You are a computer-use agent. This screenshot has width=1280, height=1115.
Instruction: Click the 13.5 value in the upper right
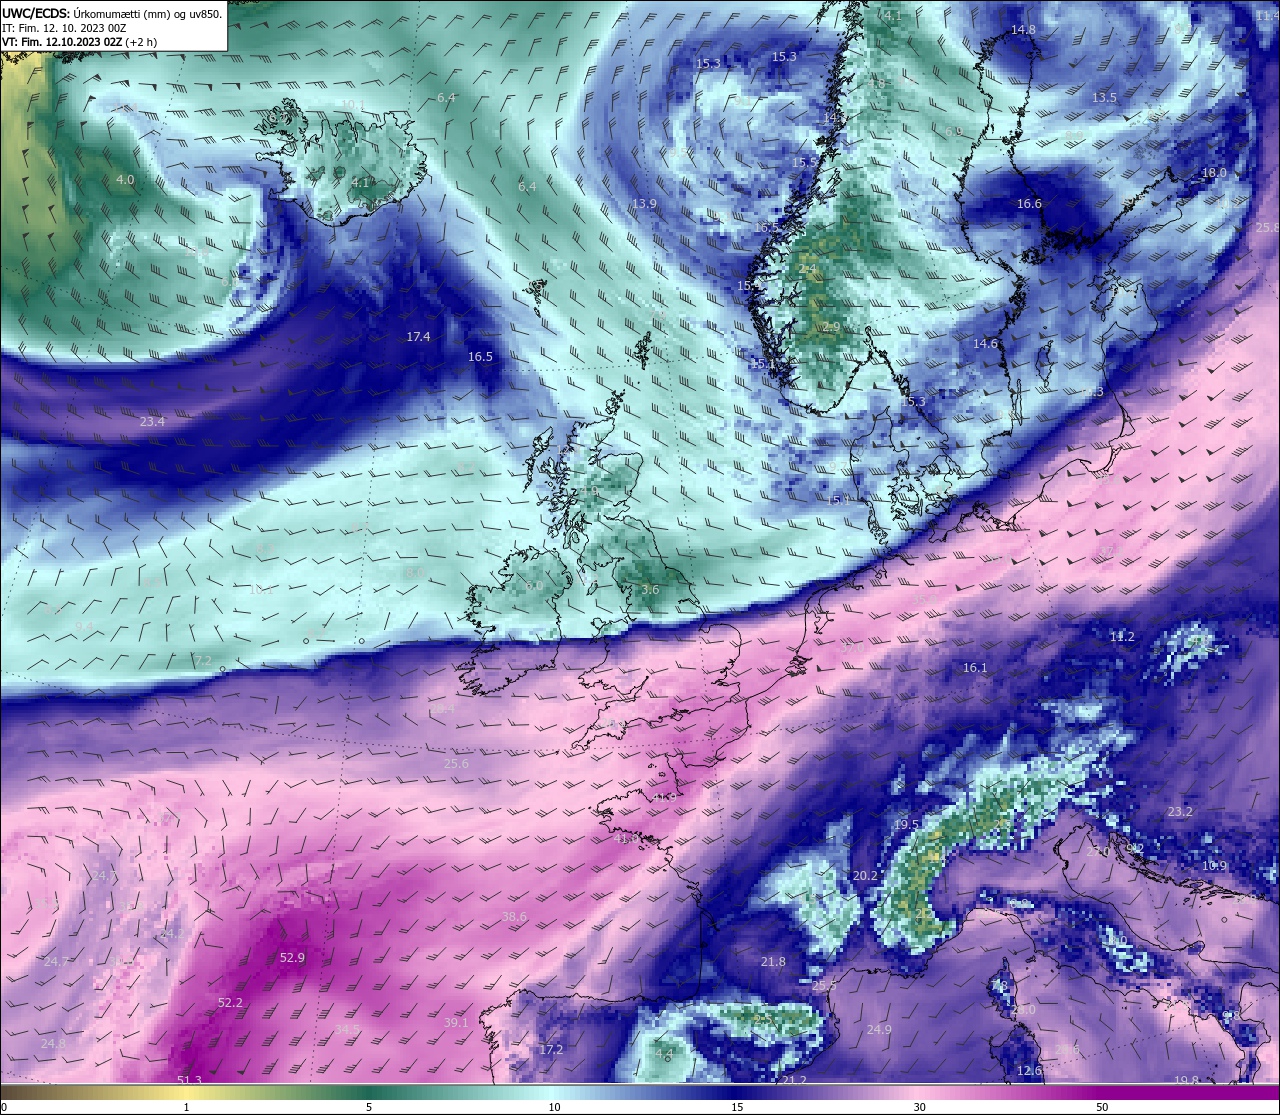[x=1104, y=98]
